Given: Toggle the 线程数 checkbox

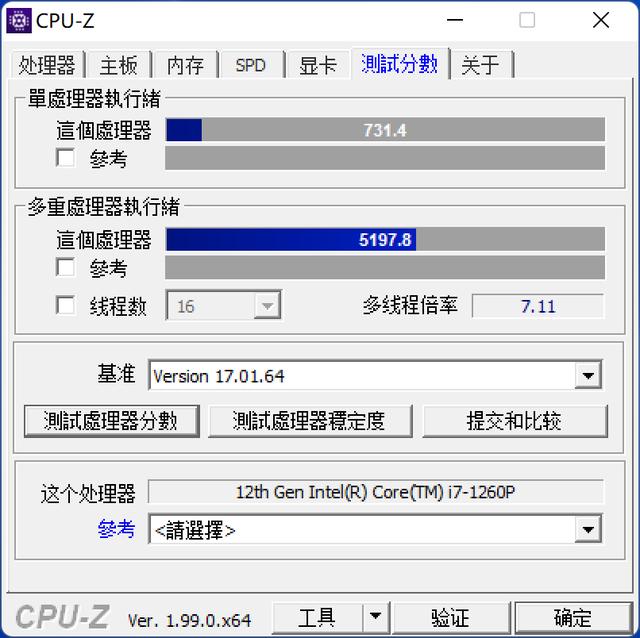Looking at the screenshot, I should tap(65, 305).
